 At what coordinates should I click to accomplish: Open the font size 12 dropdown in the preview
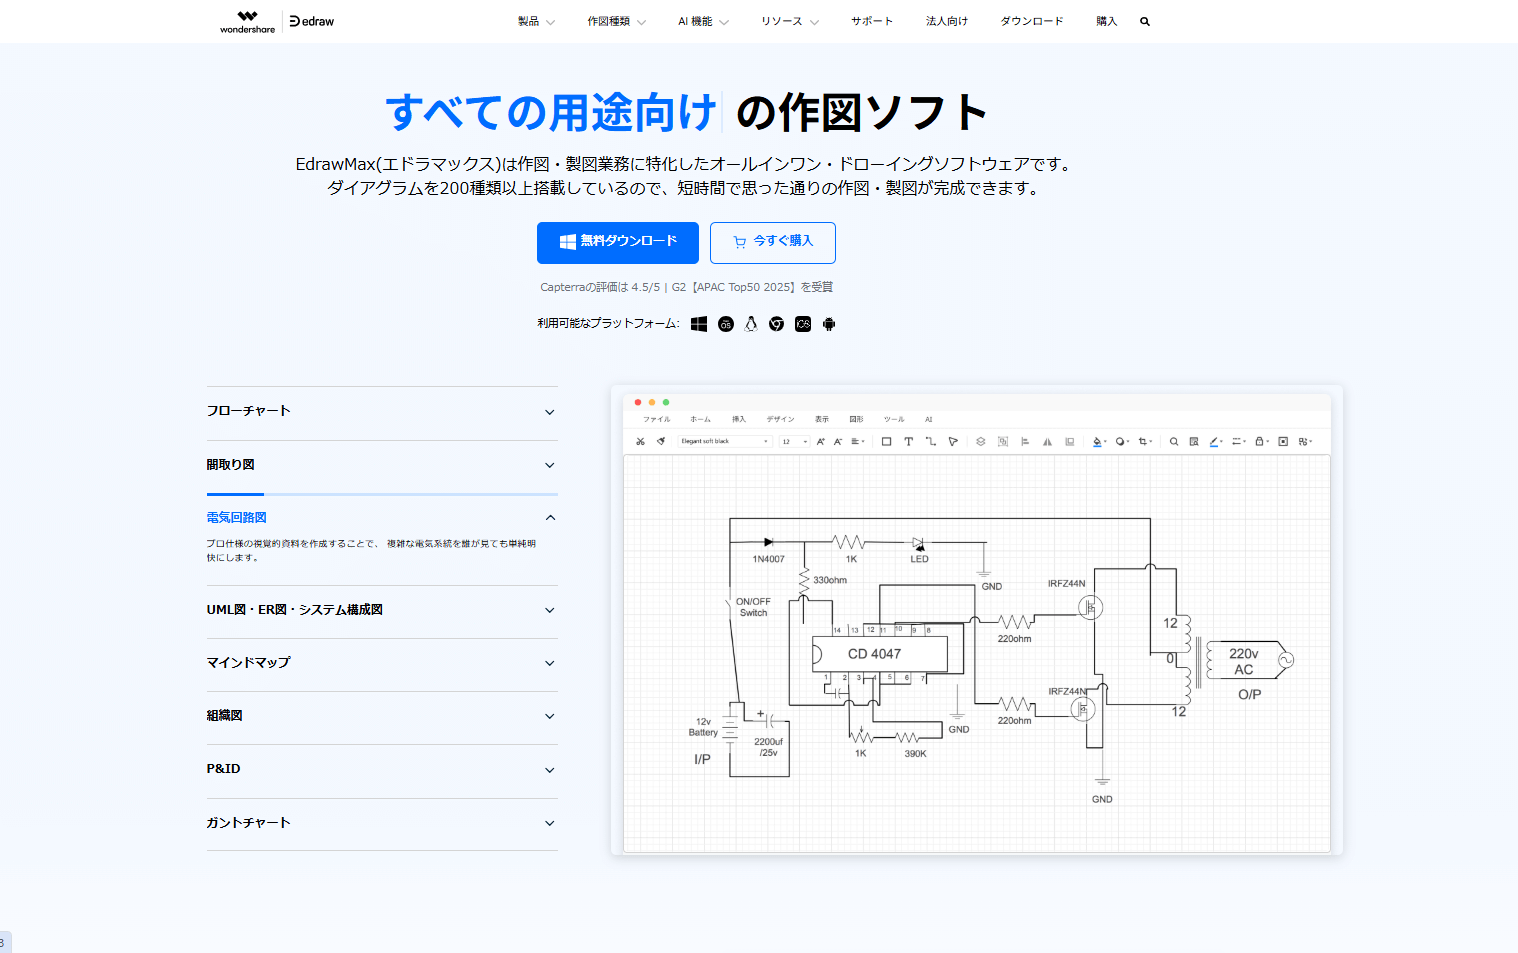coord(795,441)
